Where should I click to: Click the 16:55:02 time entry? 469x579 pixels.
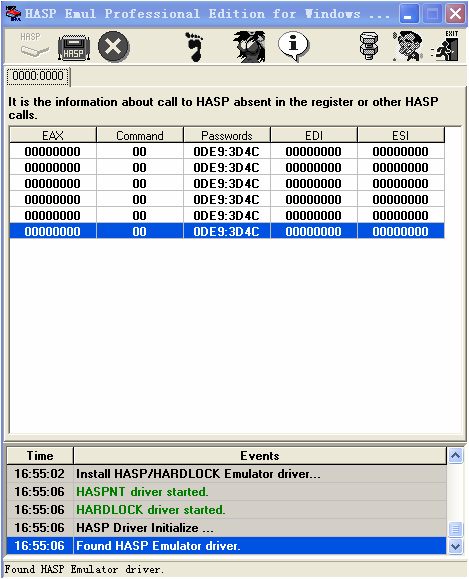click(40, 474)
